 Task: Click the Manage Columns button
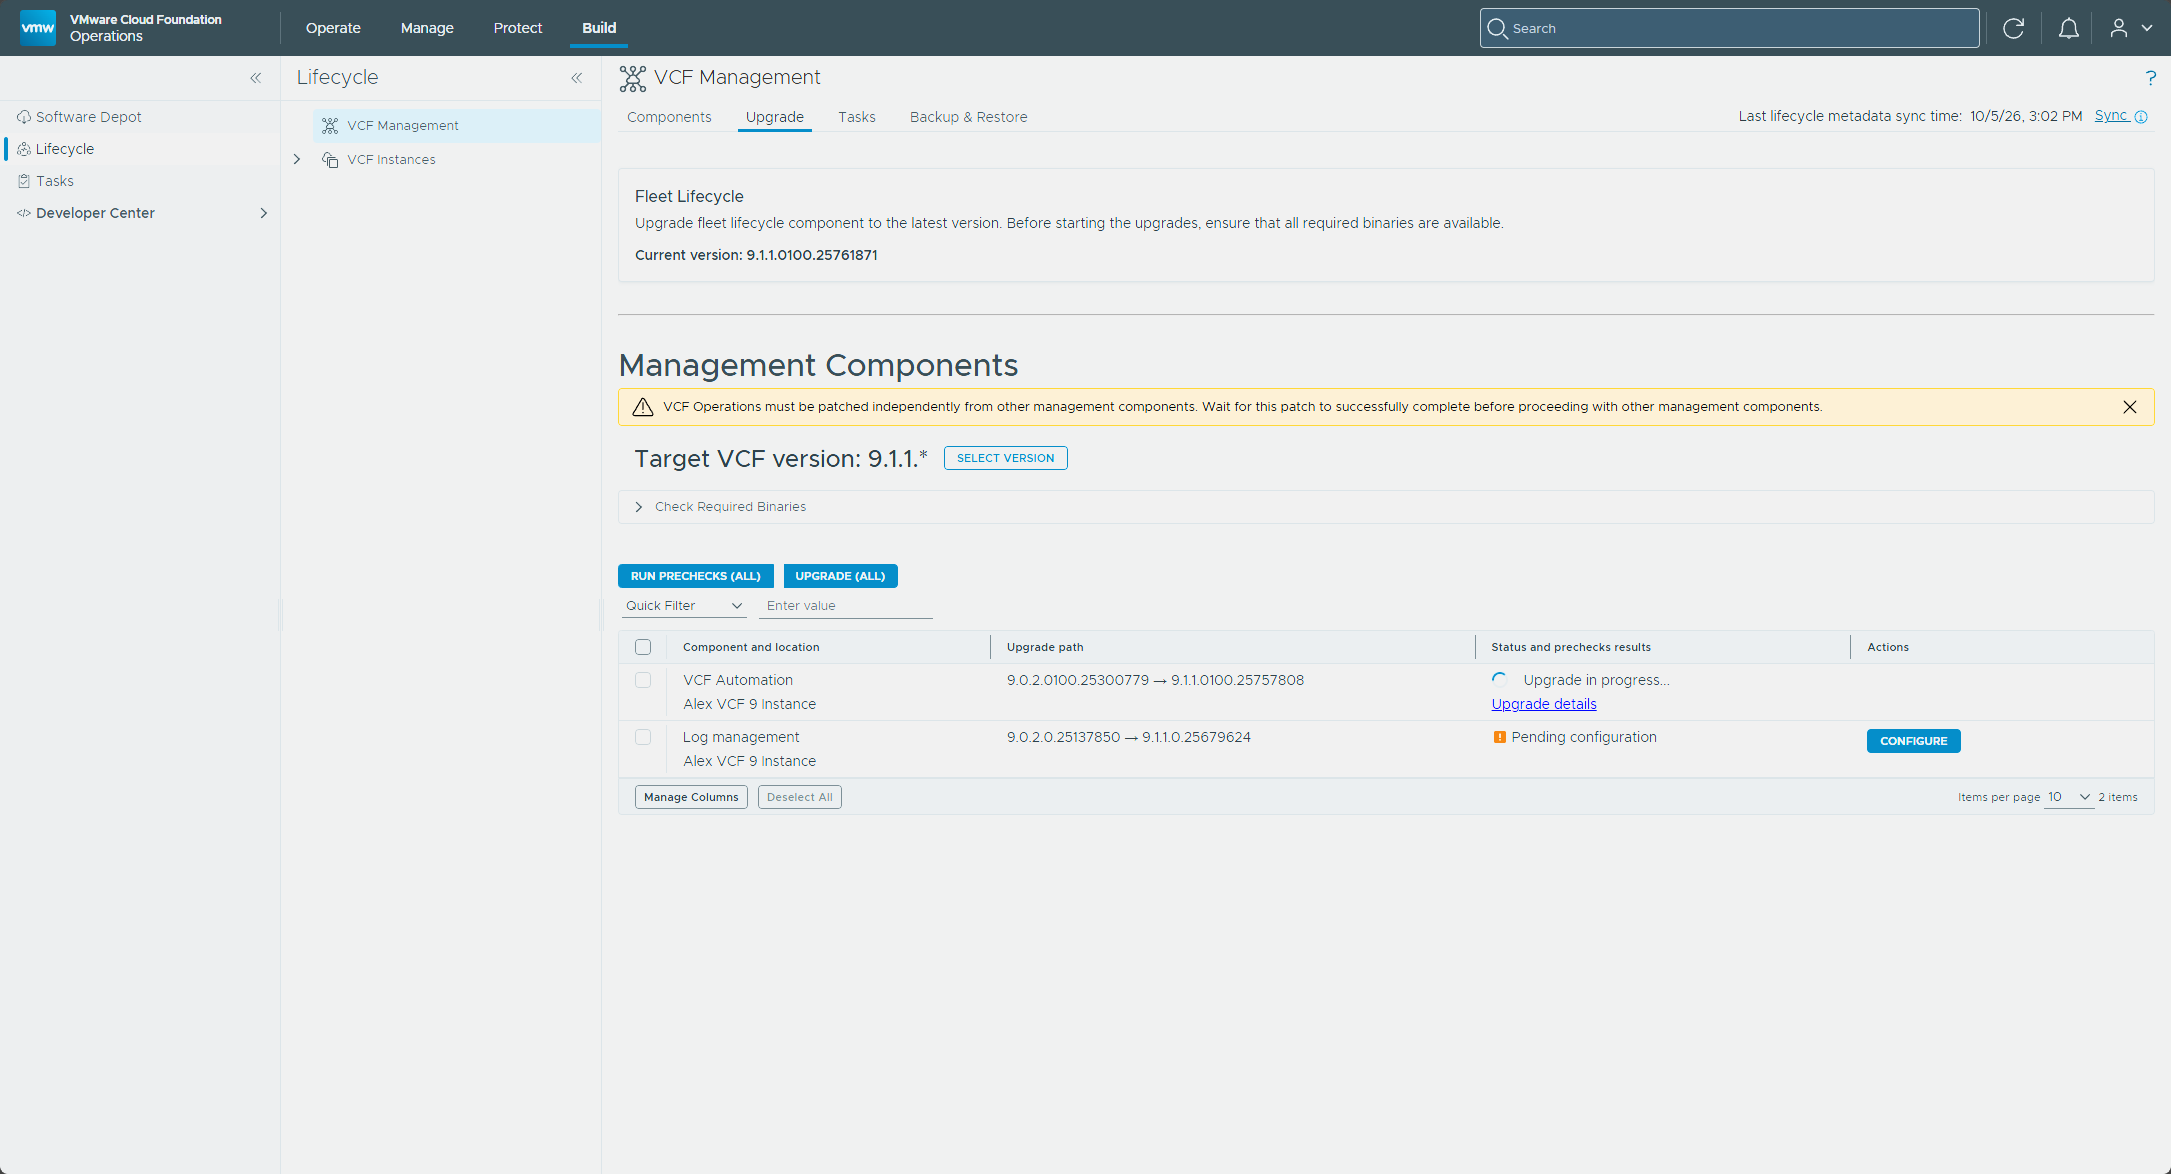691,797
